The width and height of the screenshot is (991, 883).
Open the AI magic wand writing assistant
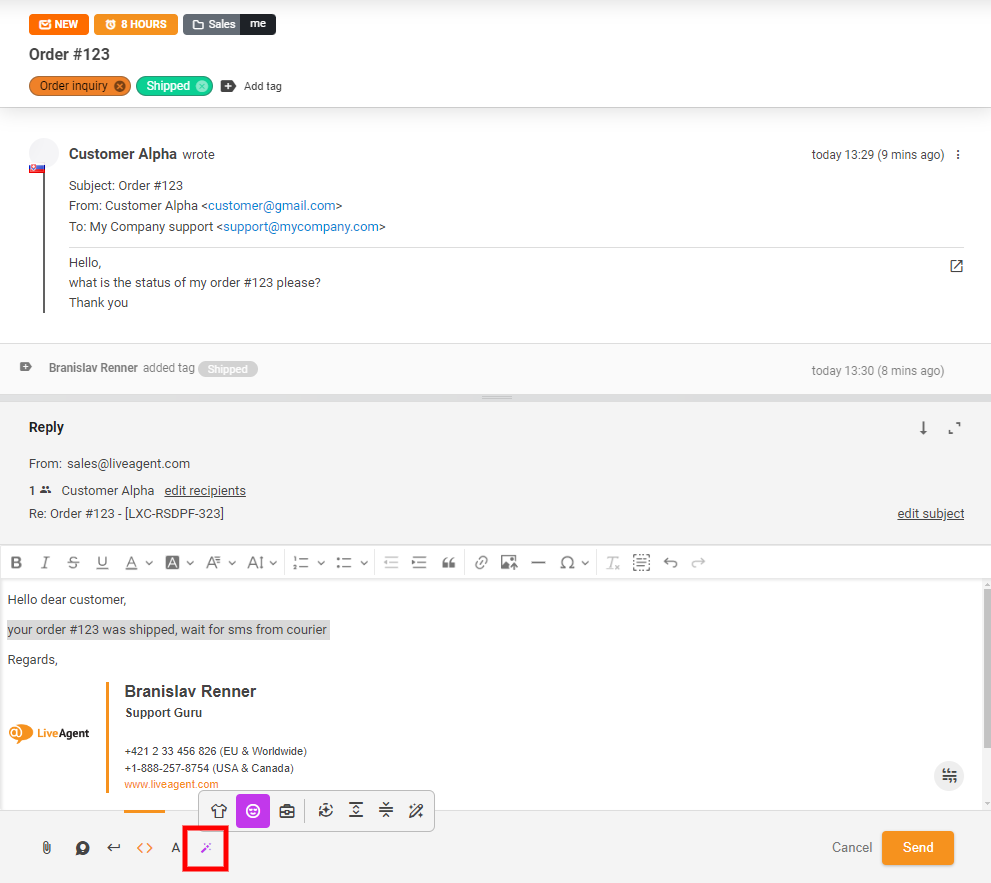[205, 847]
